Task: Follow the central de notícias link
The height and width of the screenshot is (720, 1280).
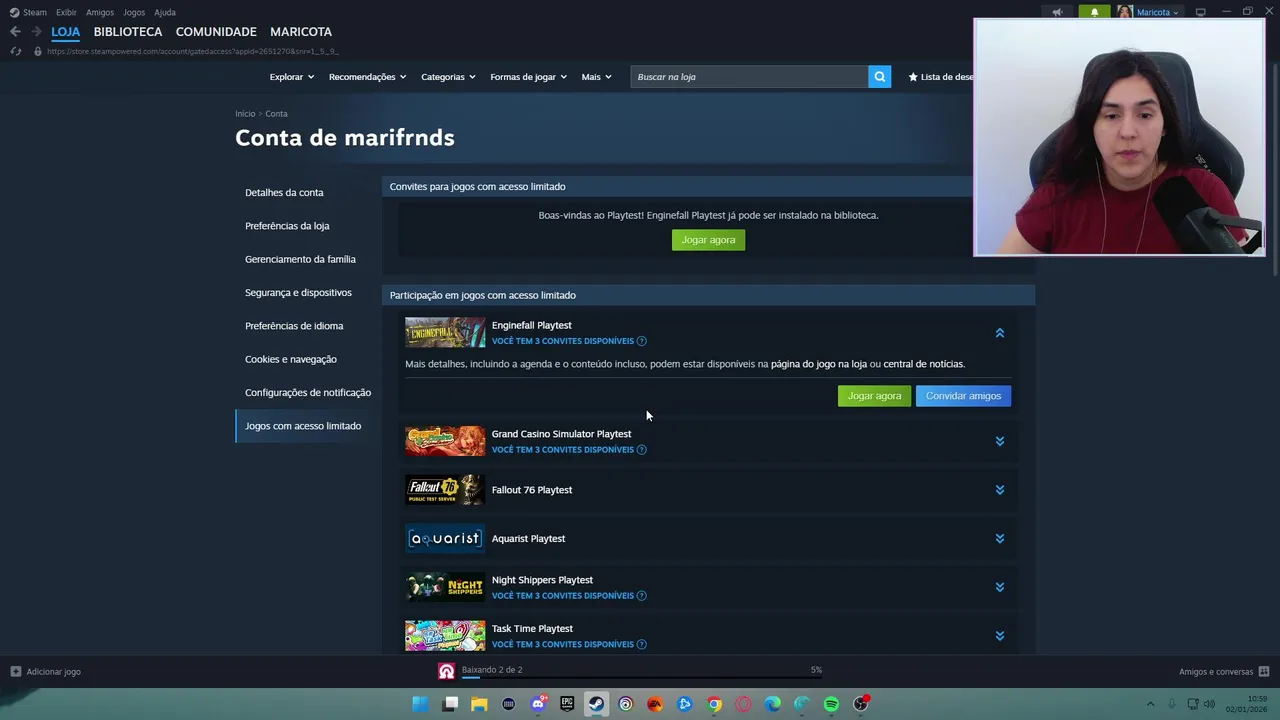Action: (923, 364)
